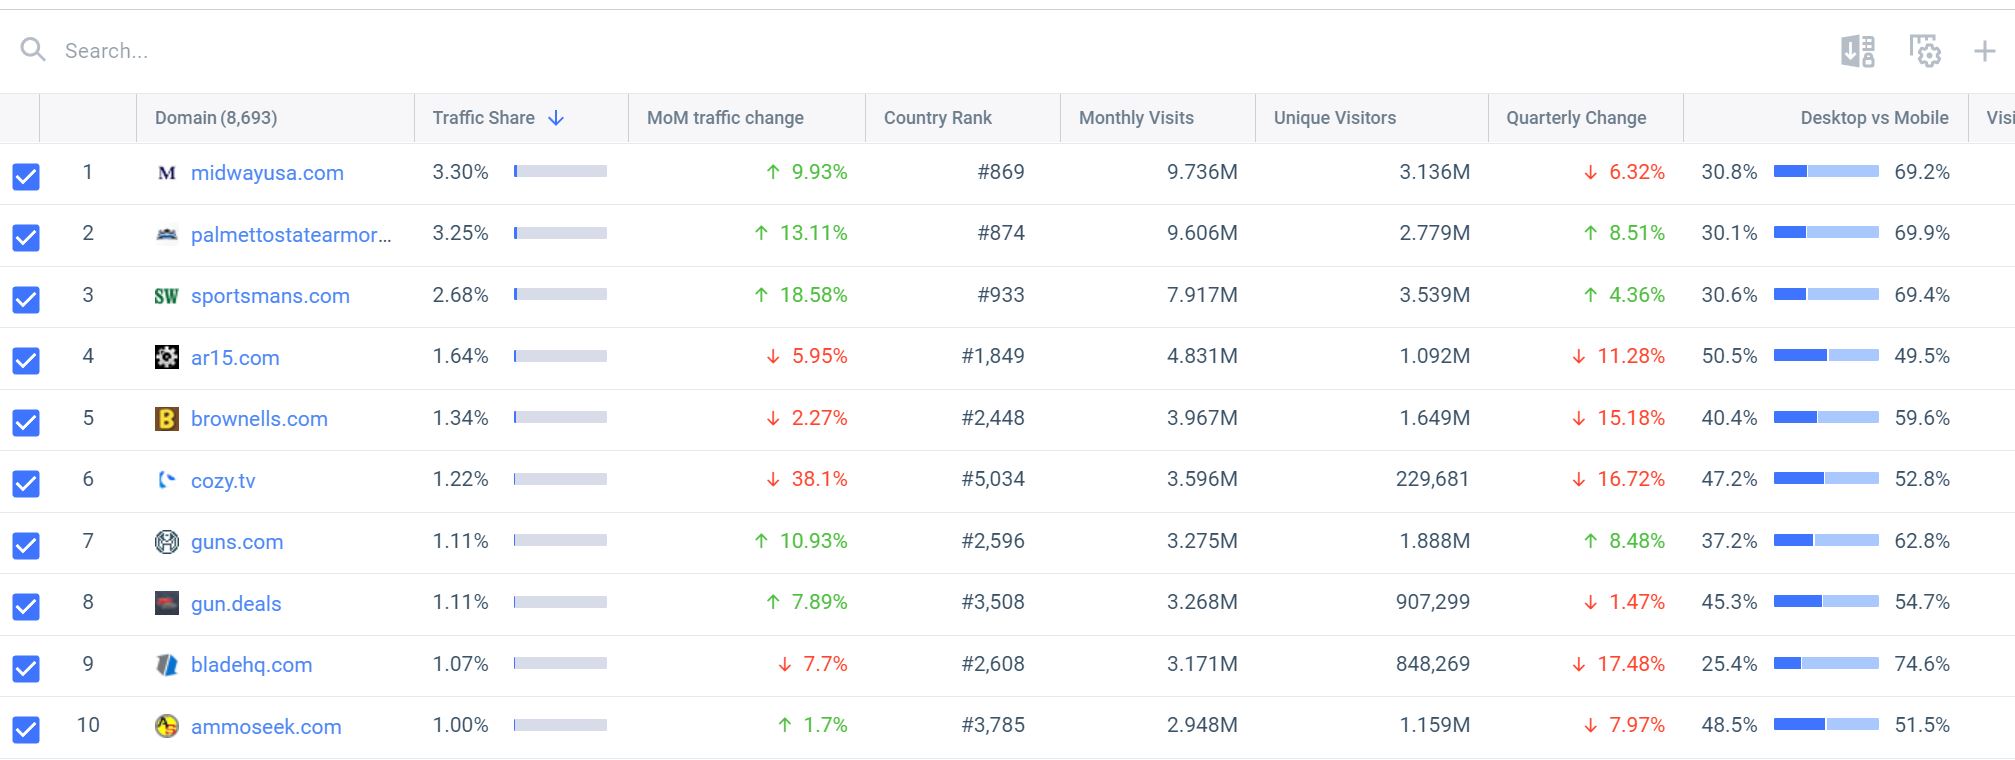Sort by MoM traffic change header
The image size is (2015, 760).
point(725,118)
